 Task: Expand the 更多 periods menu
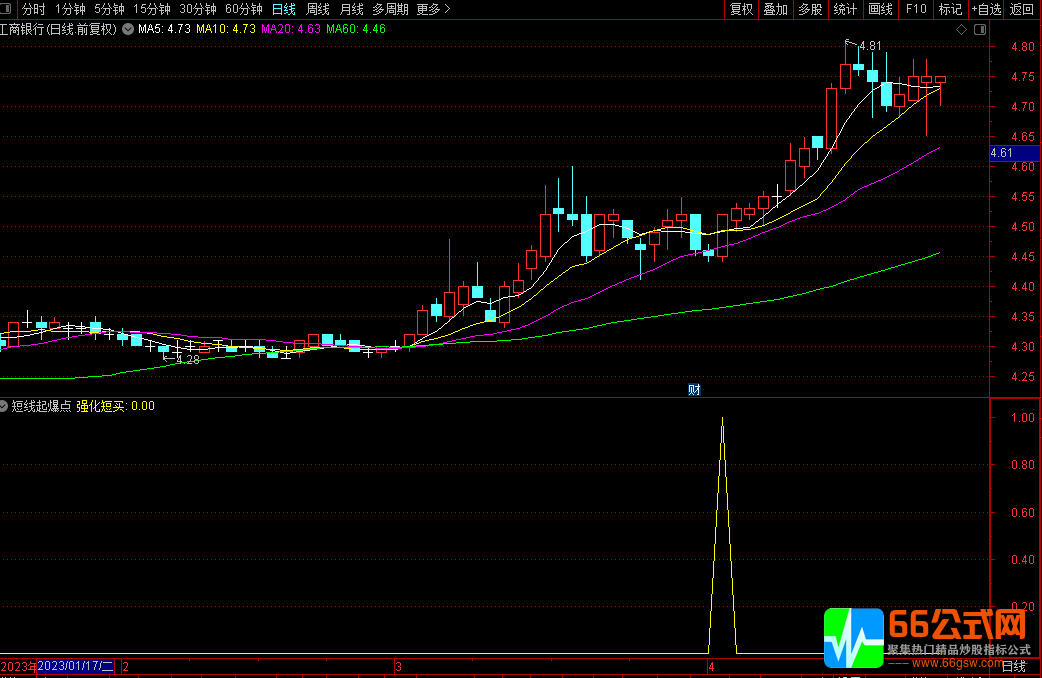(x=433, y=9)
